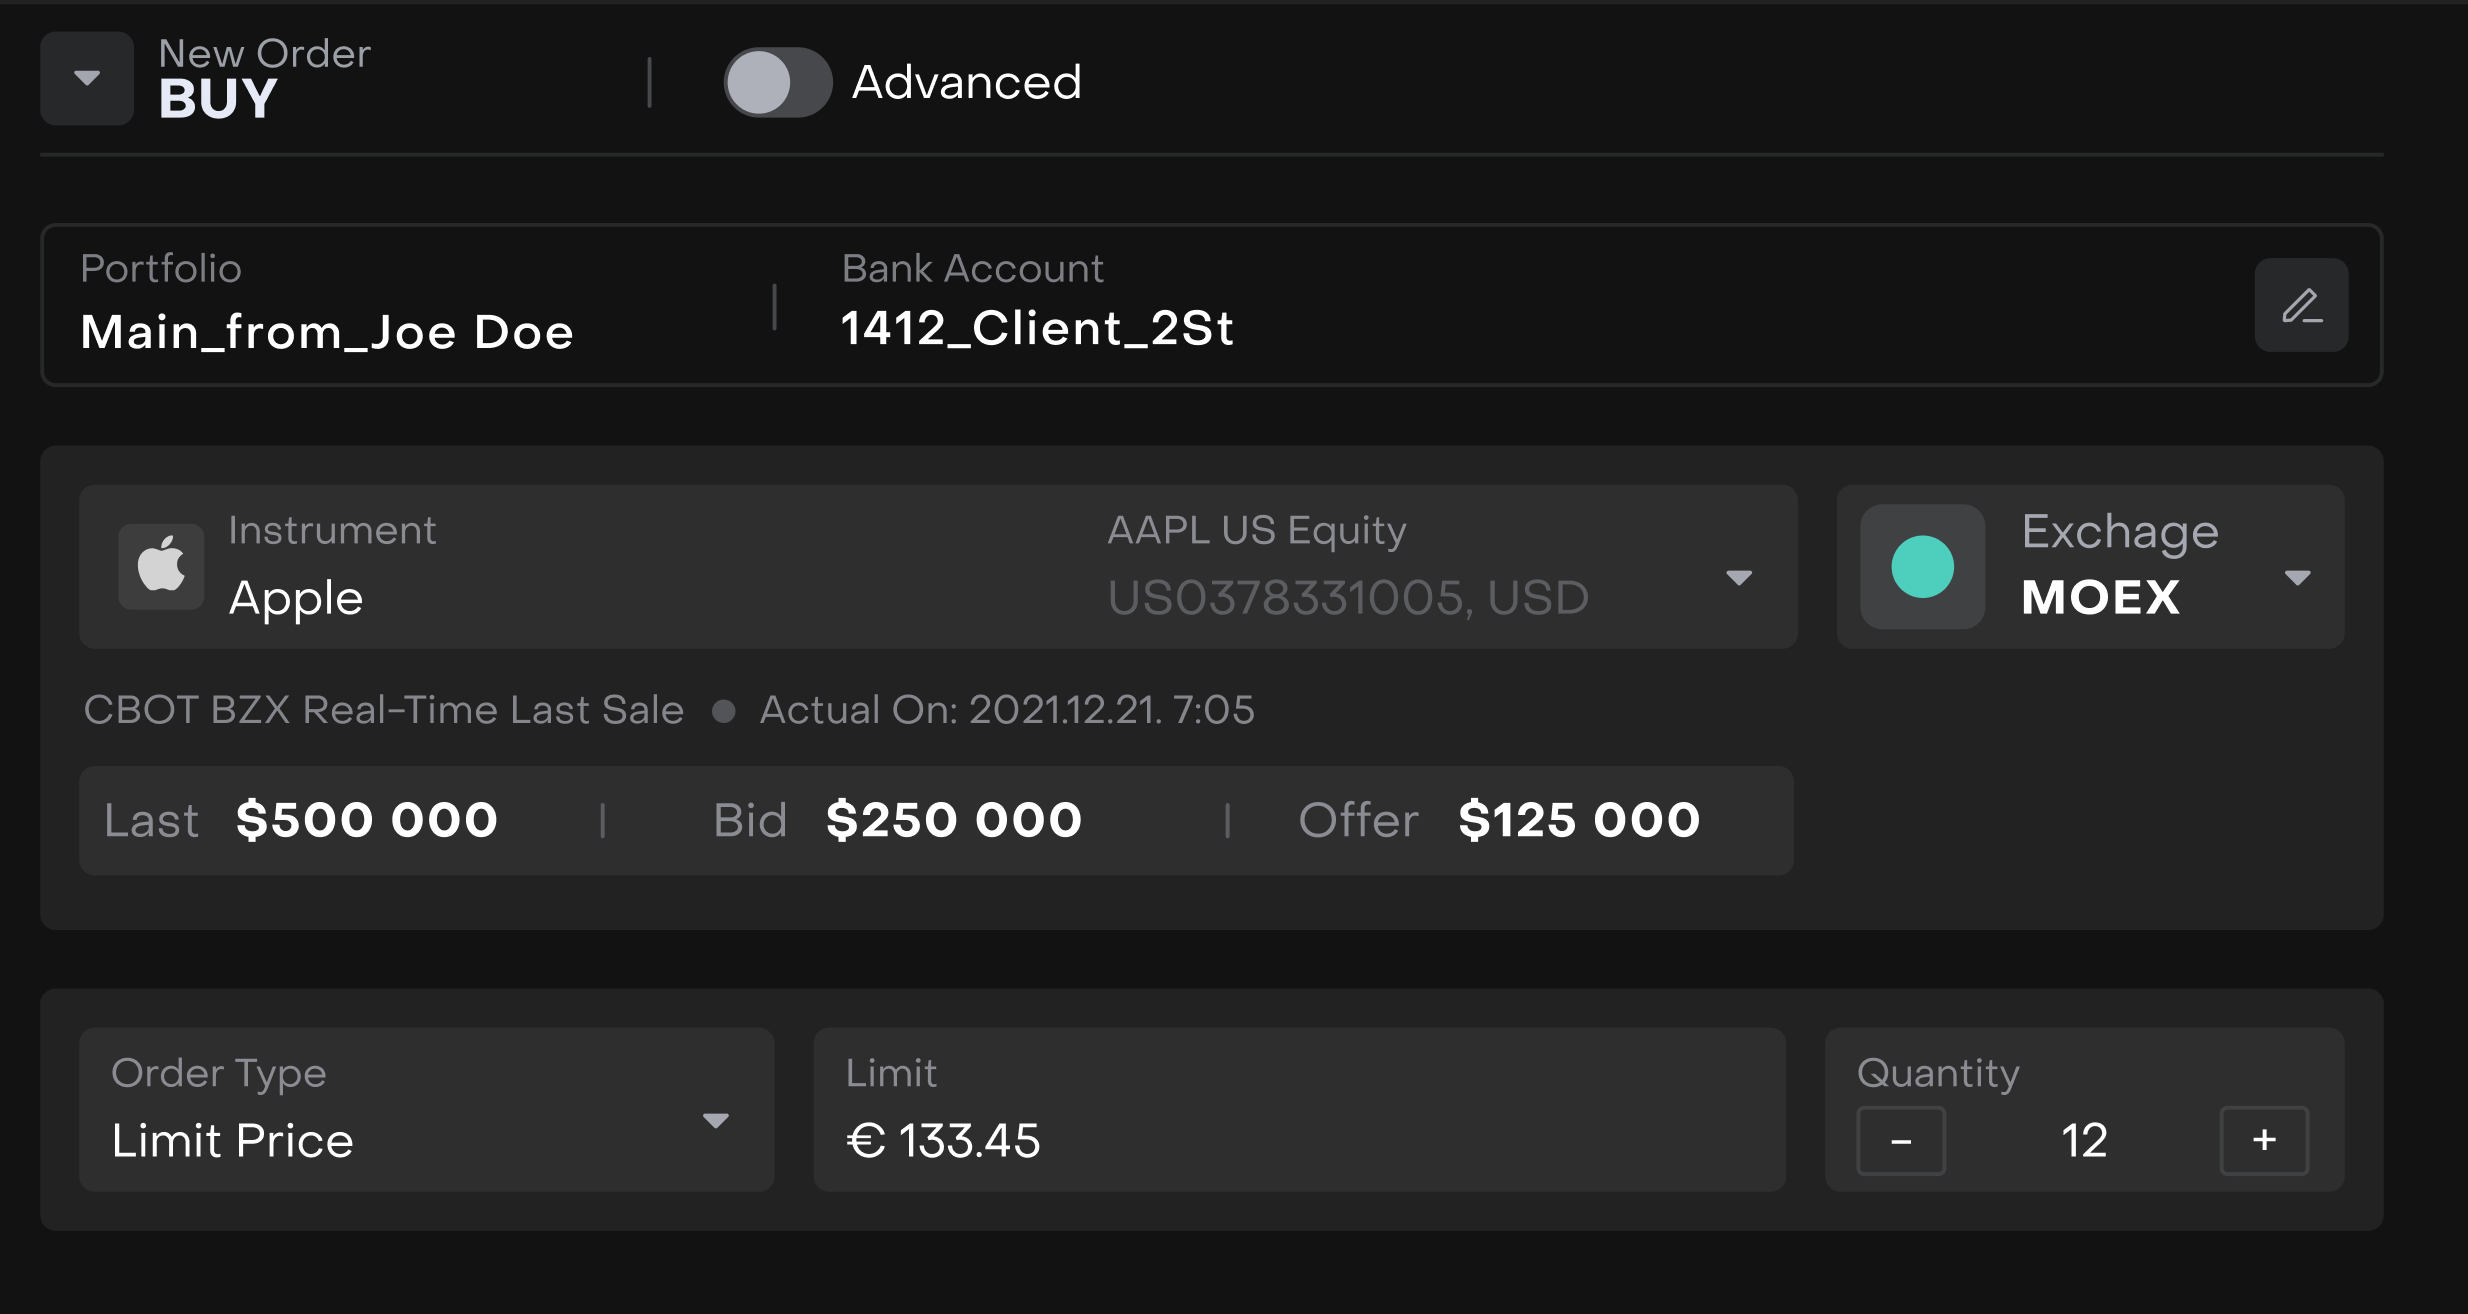Expand the Instrument dropdown arrow
2468x1314 pixels.
pos(1739,577)
